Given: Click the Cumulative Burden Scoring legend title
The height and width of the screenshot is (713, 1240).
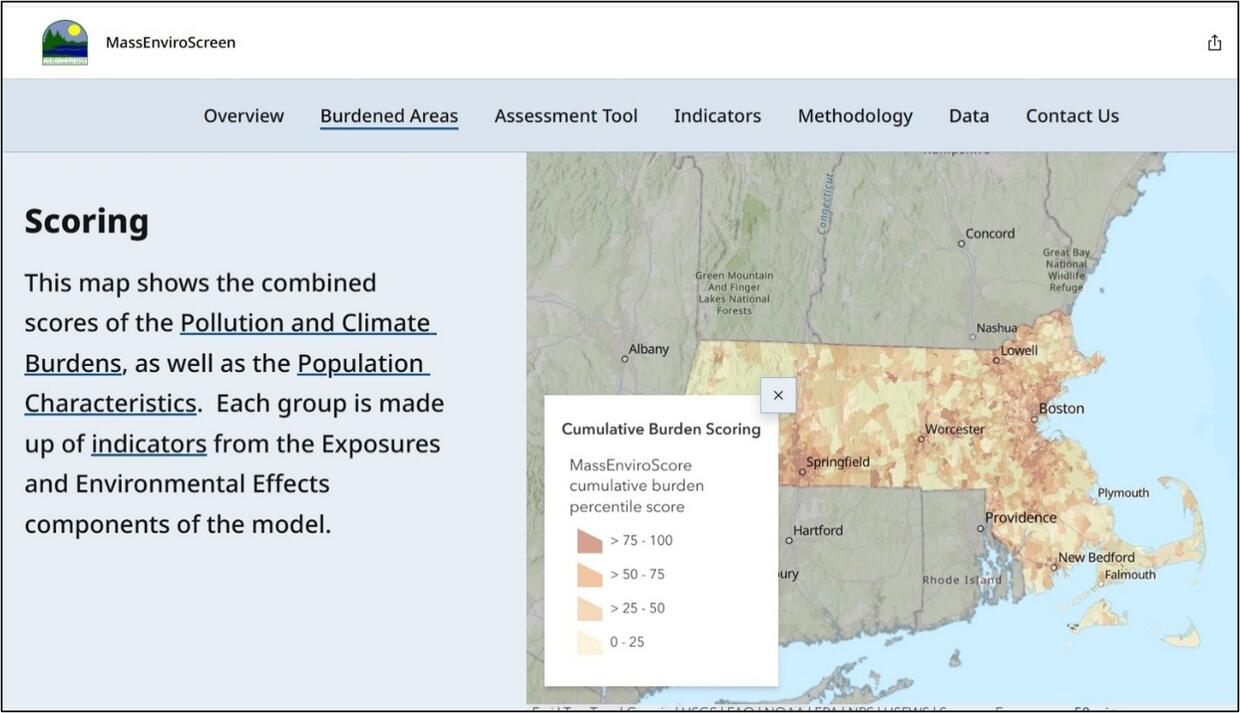Looking at the screenshot, I should point(661,429).
